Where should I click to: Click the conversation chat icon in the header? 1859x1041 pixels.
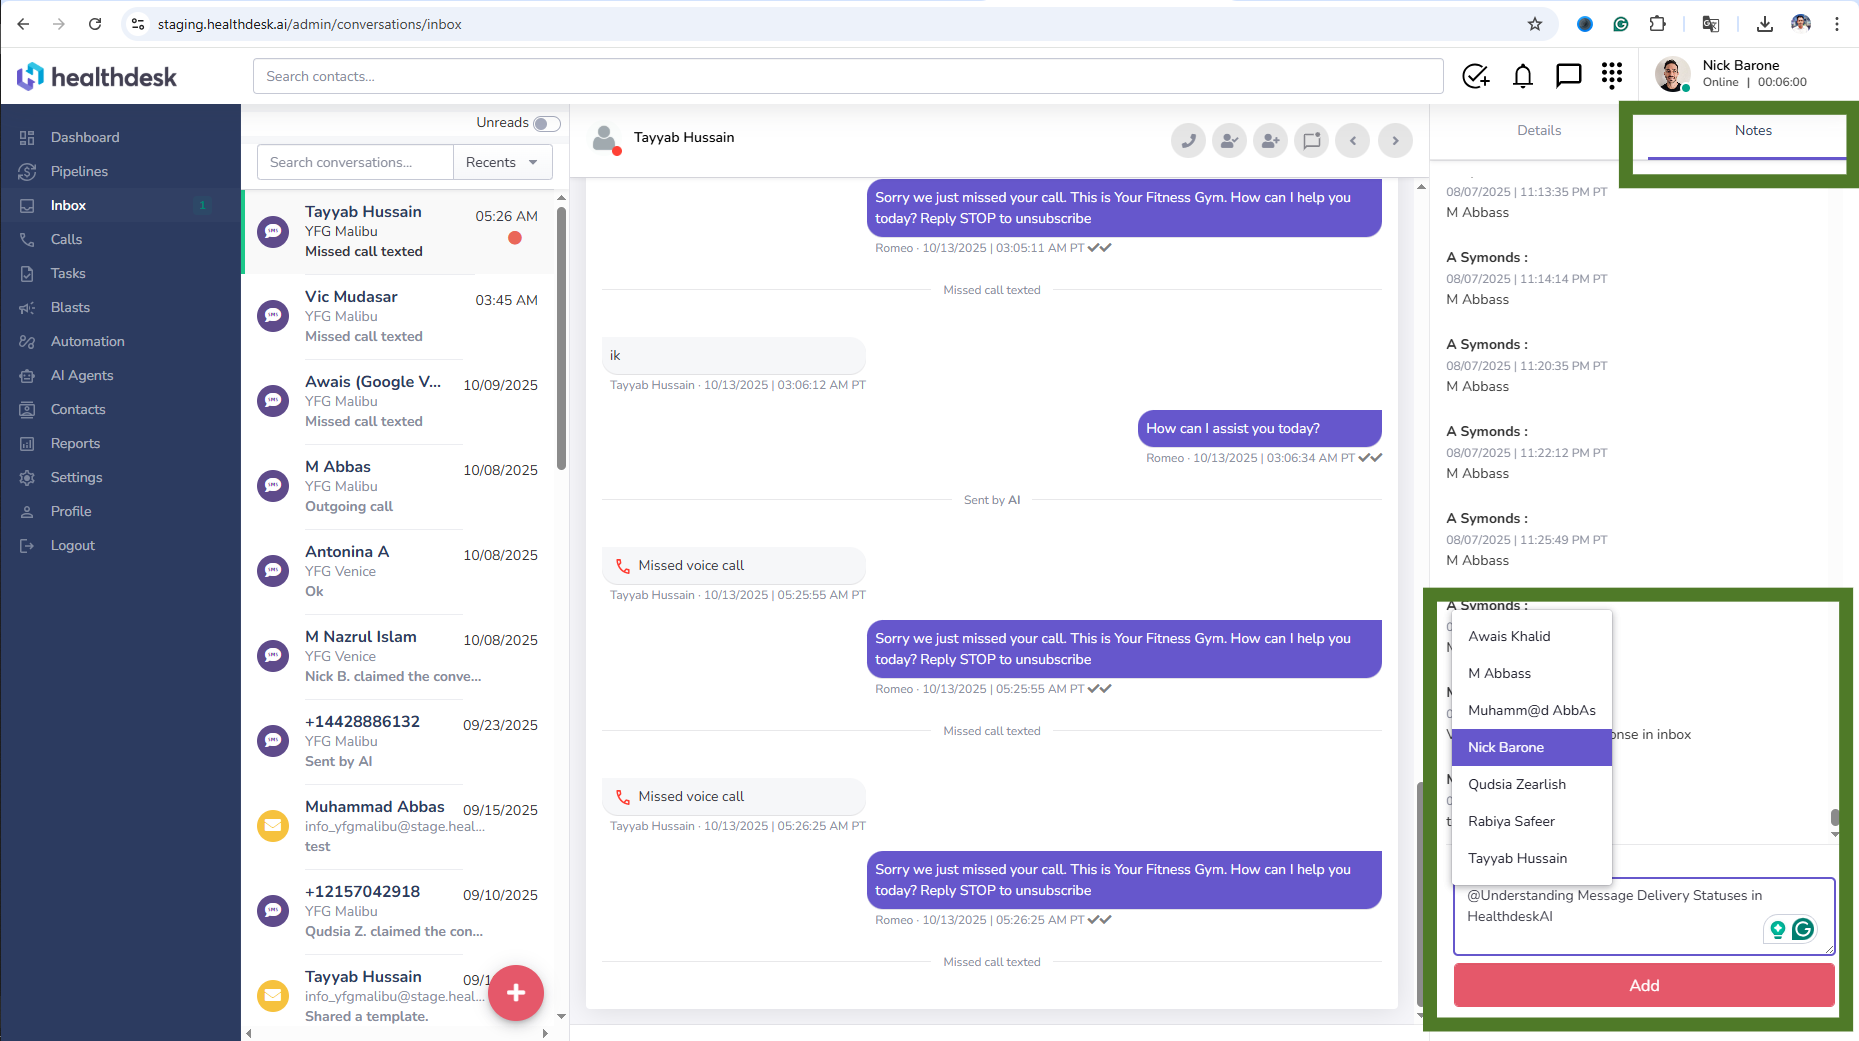(1311, 141)
